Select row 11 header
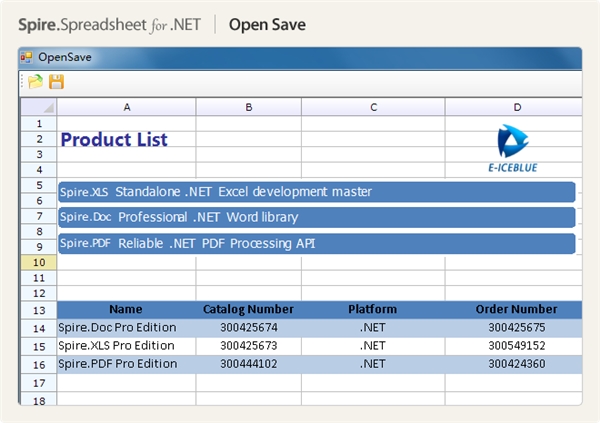The width and height of the screenshot is (600, 423). tap(39, 278)
